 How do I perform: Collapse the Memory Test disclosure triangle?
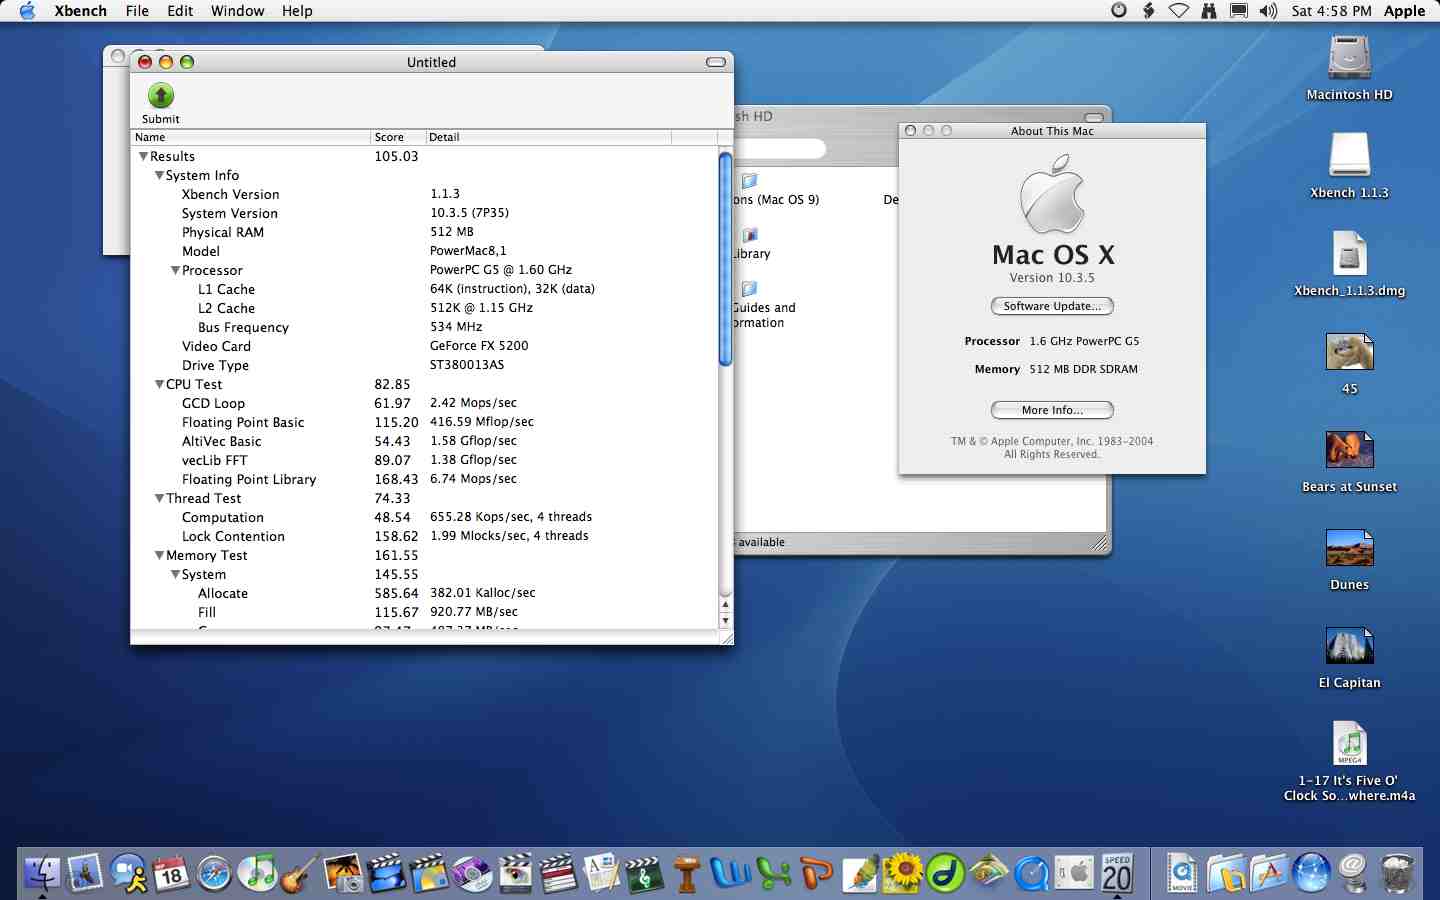(159, 556)
